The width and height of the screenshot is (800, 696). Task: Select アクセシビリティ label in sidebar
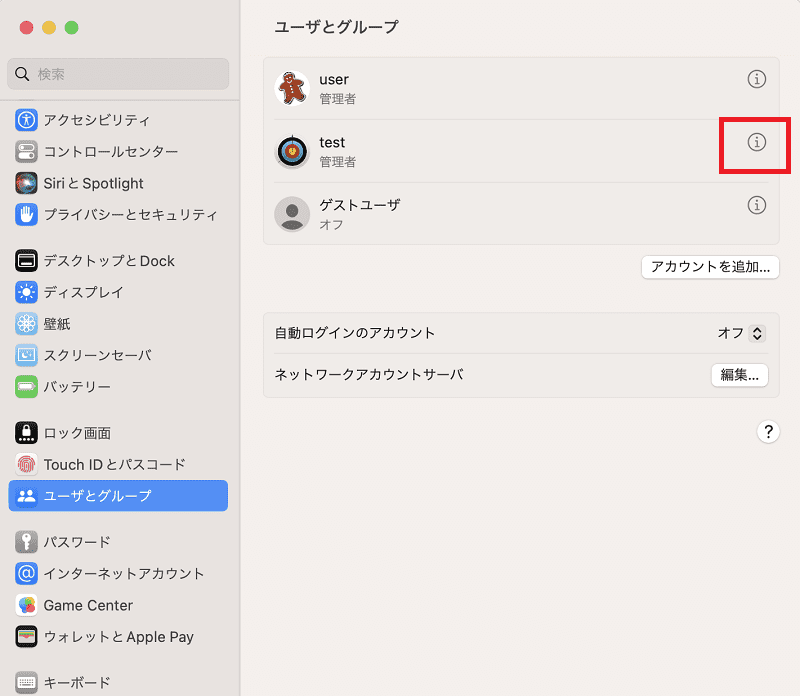tap(97, 120)
